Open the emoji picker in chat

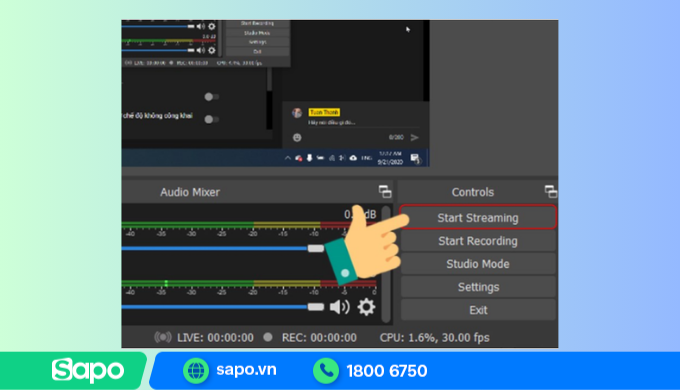click(x=297, y=138)
